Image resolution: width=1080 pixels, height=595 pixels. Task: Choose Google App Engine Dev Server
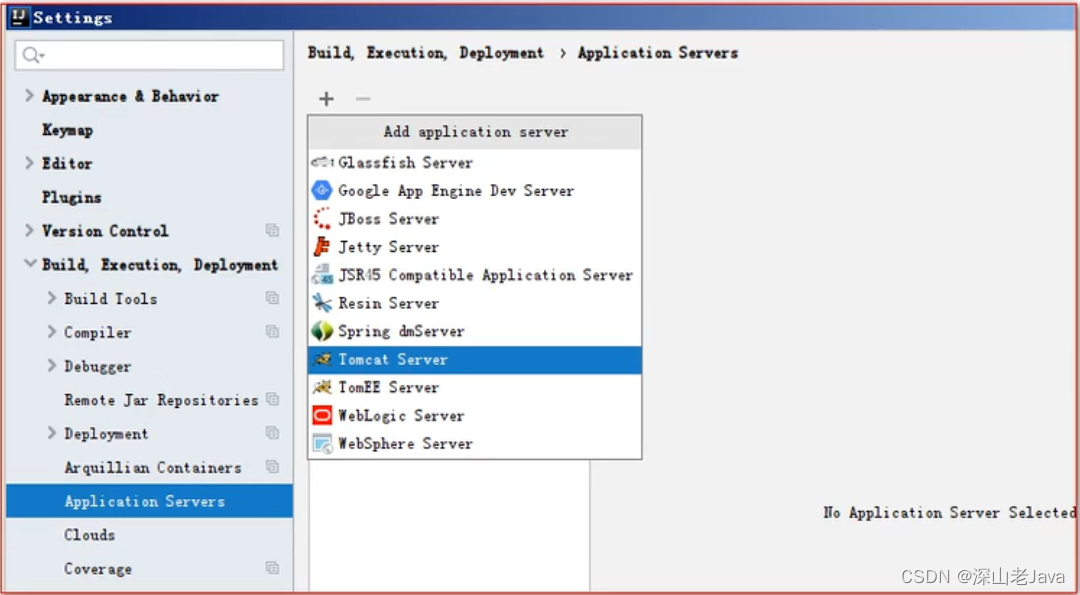[x=475, y=190]
